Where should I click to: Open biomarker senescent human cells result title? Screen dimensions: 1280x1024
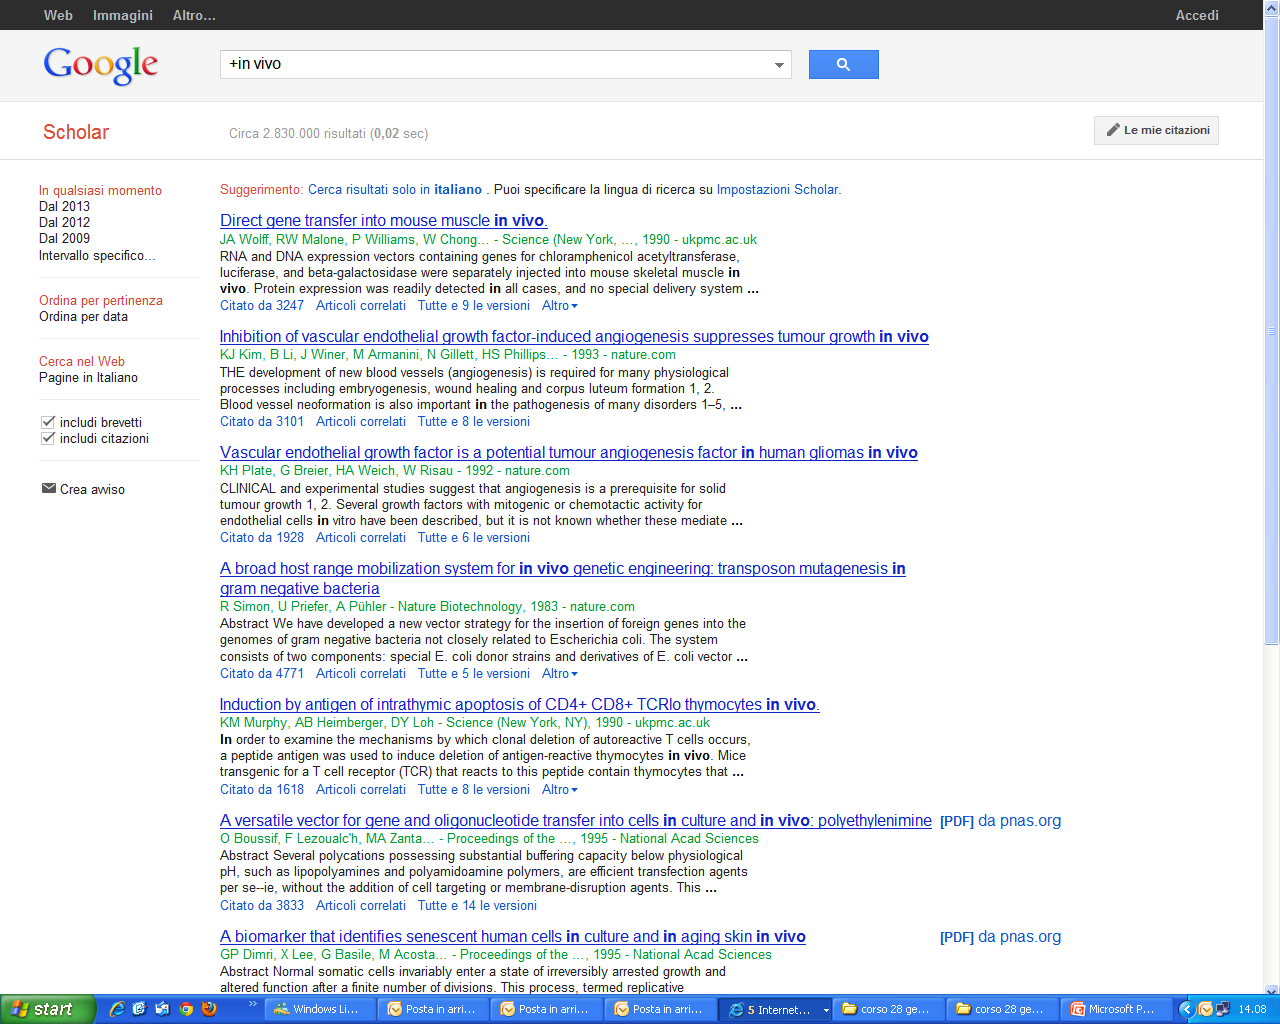(513, 936)
